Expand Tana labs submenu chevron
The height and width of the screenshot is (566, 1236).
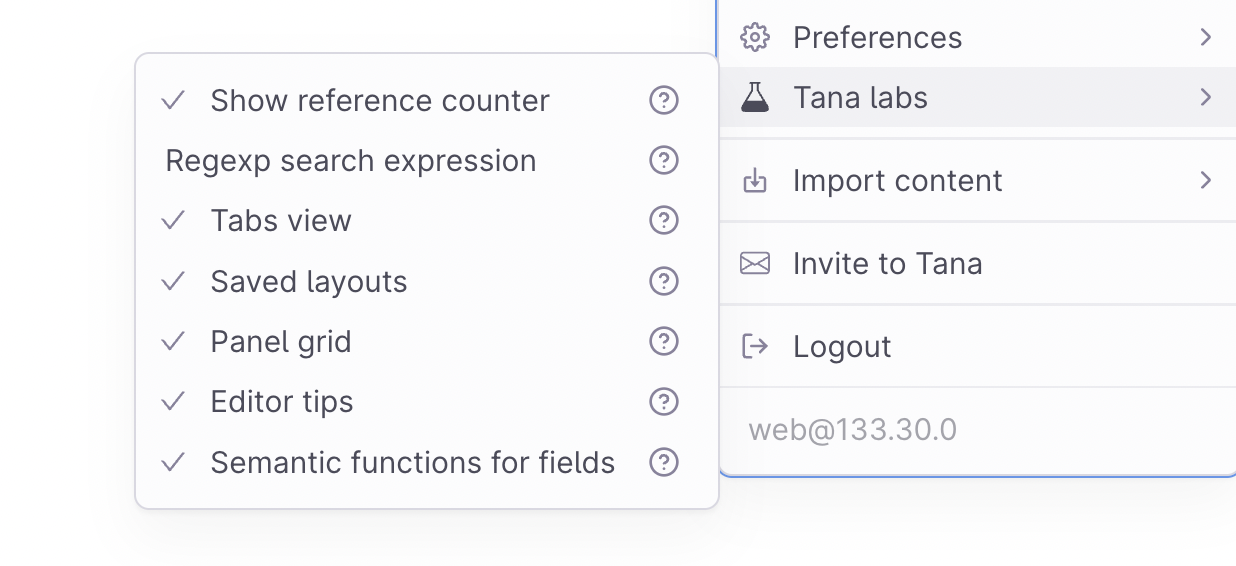click(1206, 97)
